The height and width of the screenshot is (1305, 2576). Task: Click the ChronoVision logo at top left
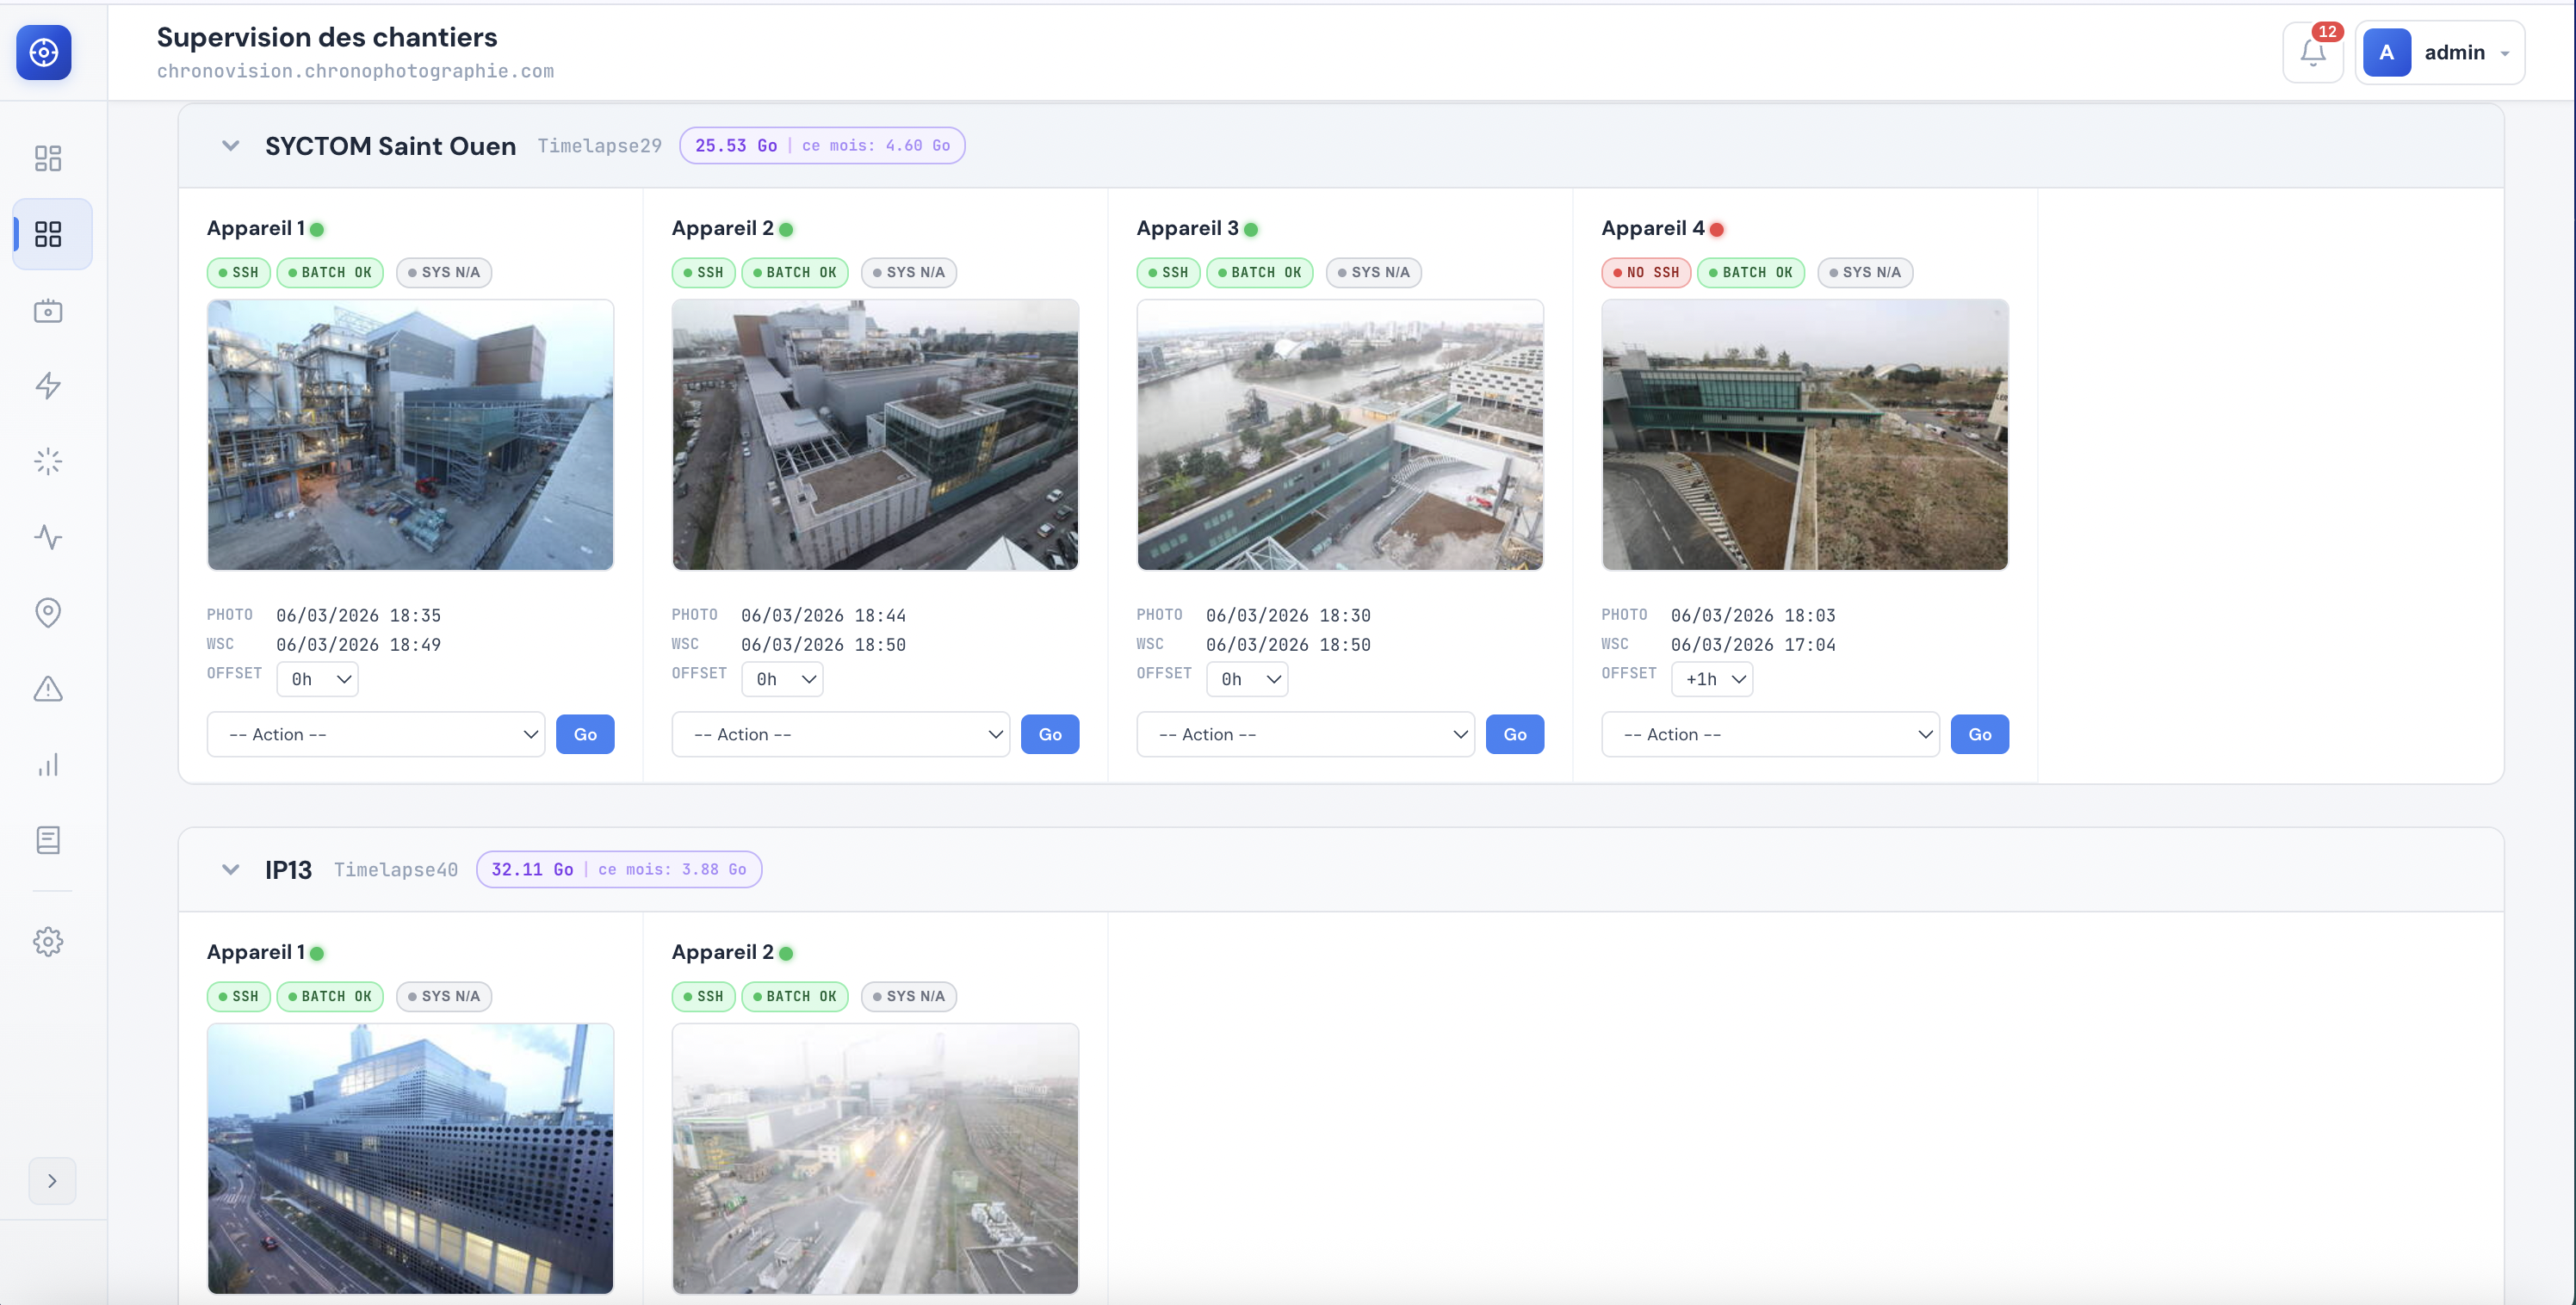(x=43, y=52)
